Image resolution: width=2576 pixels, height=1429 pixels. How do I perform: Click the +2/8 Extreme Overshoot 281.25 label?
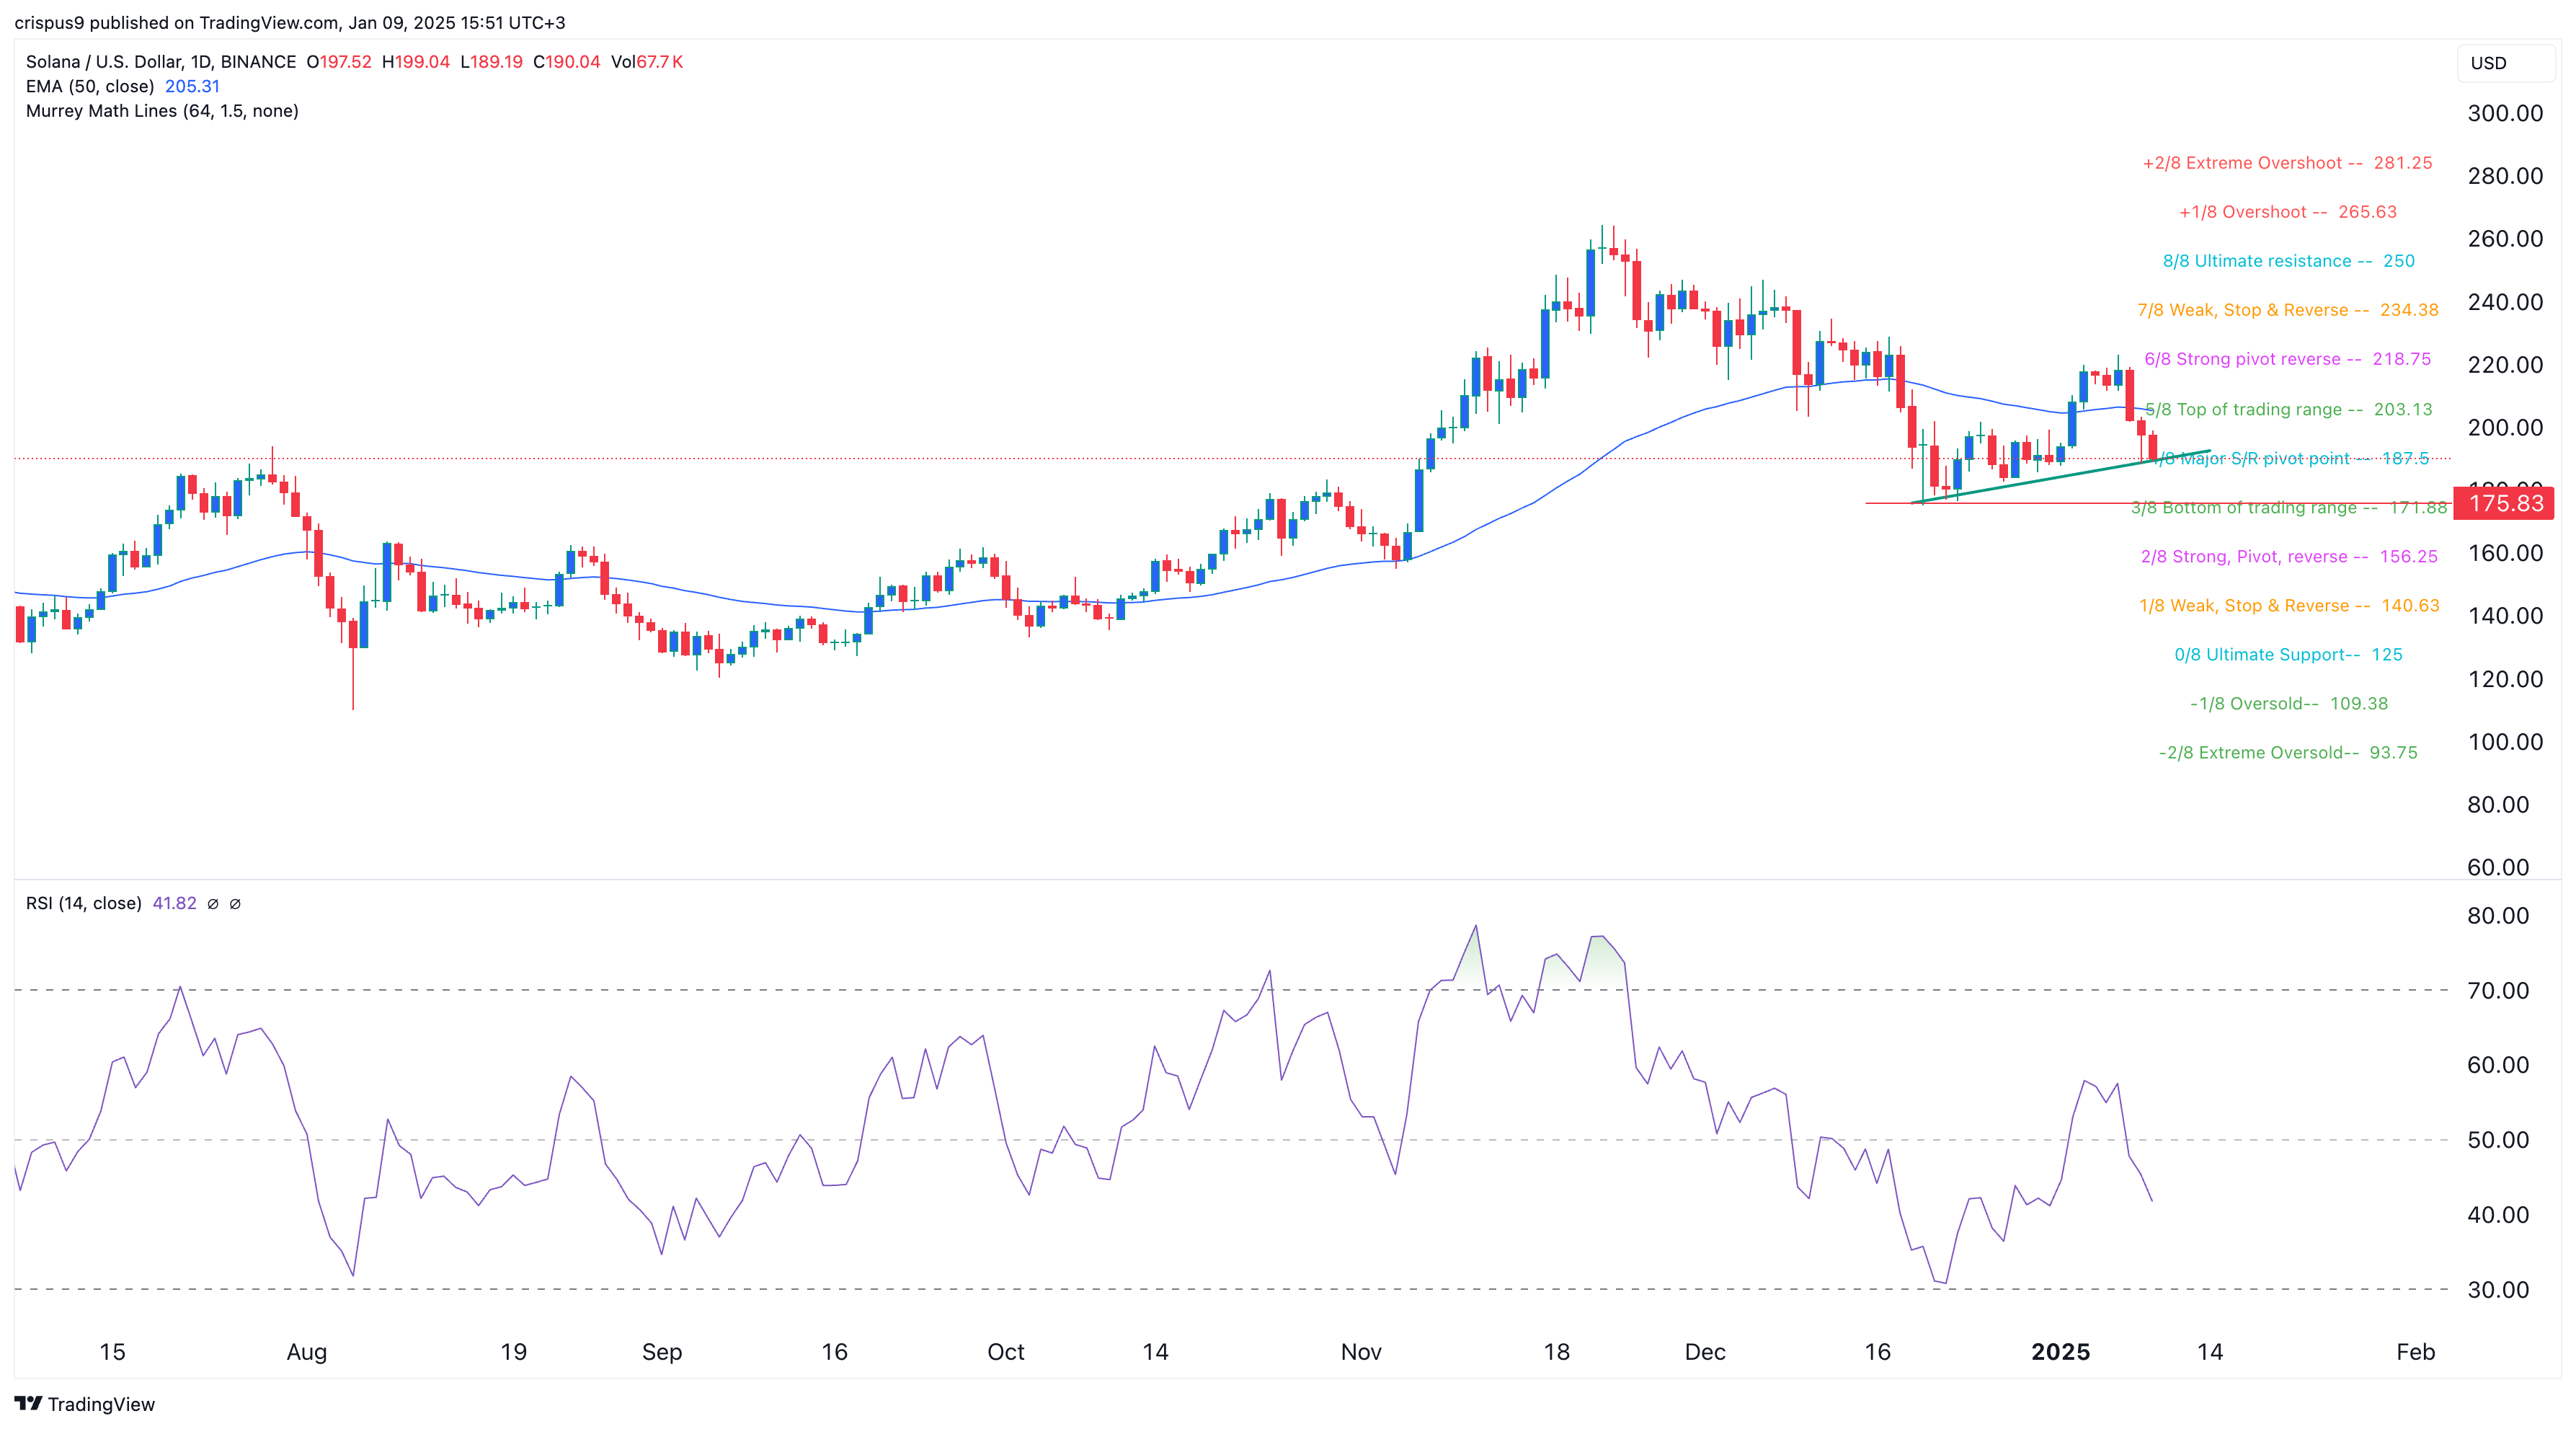click(x=2287, y=163)
